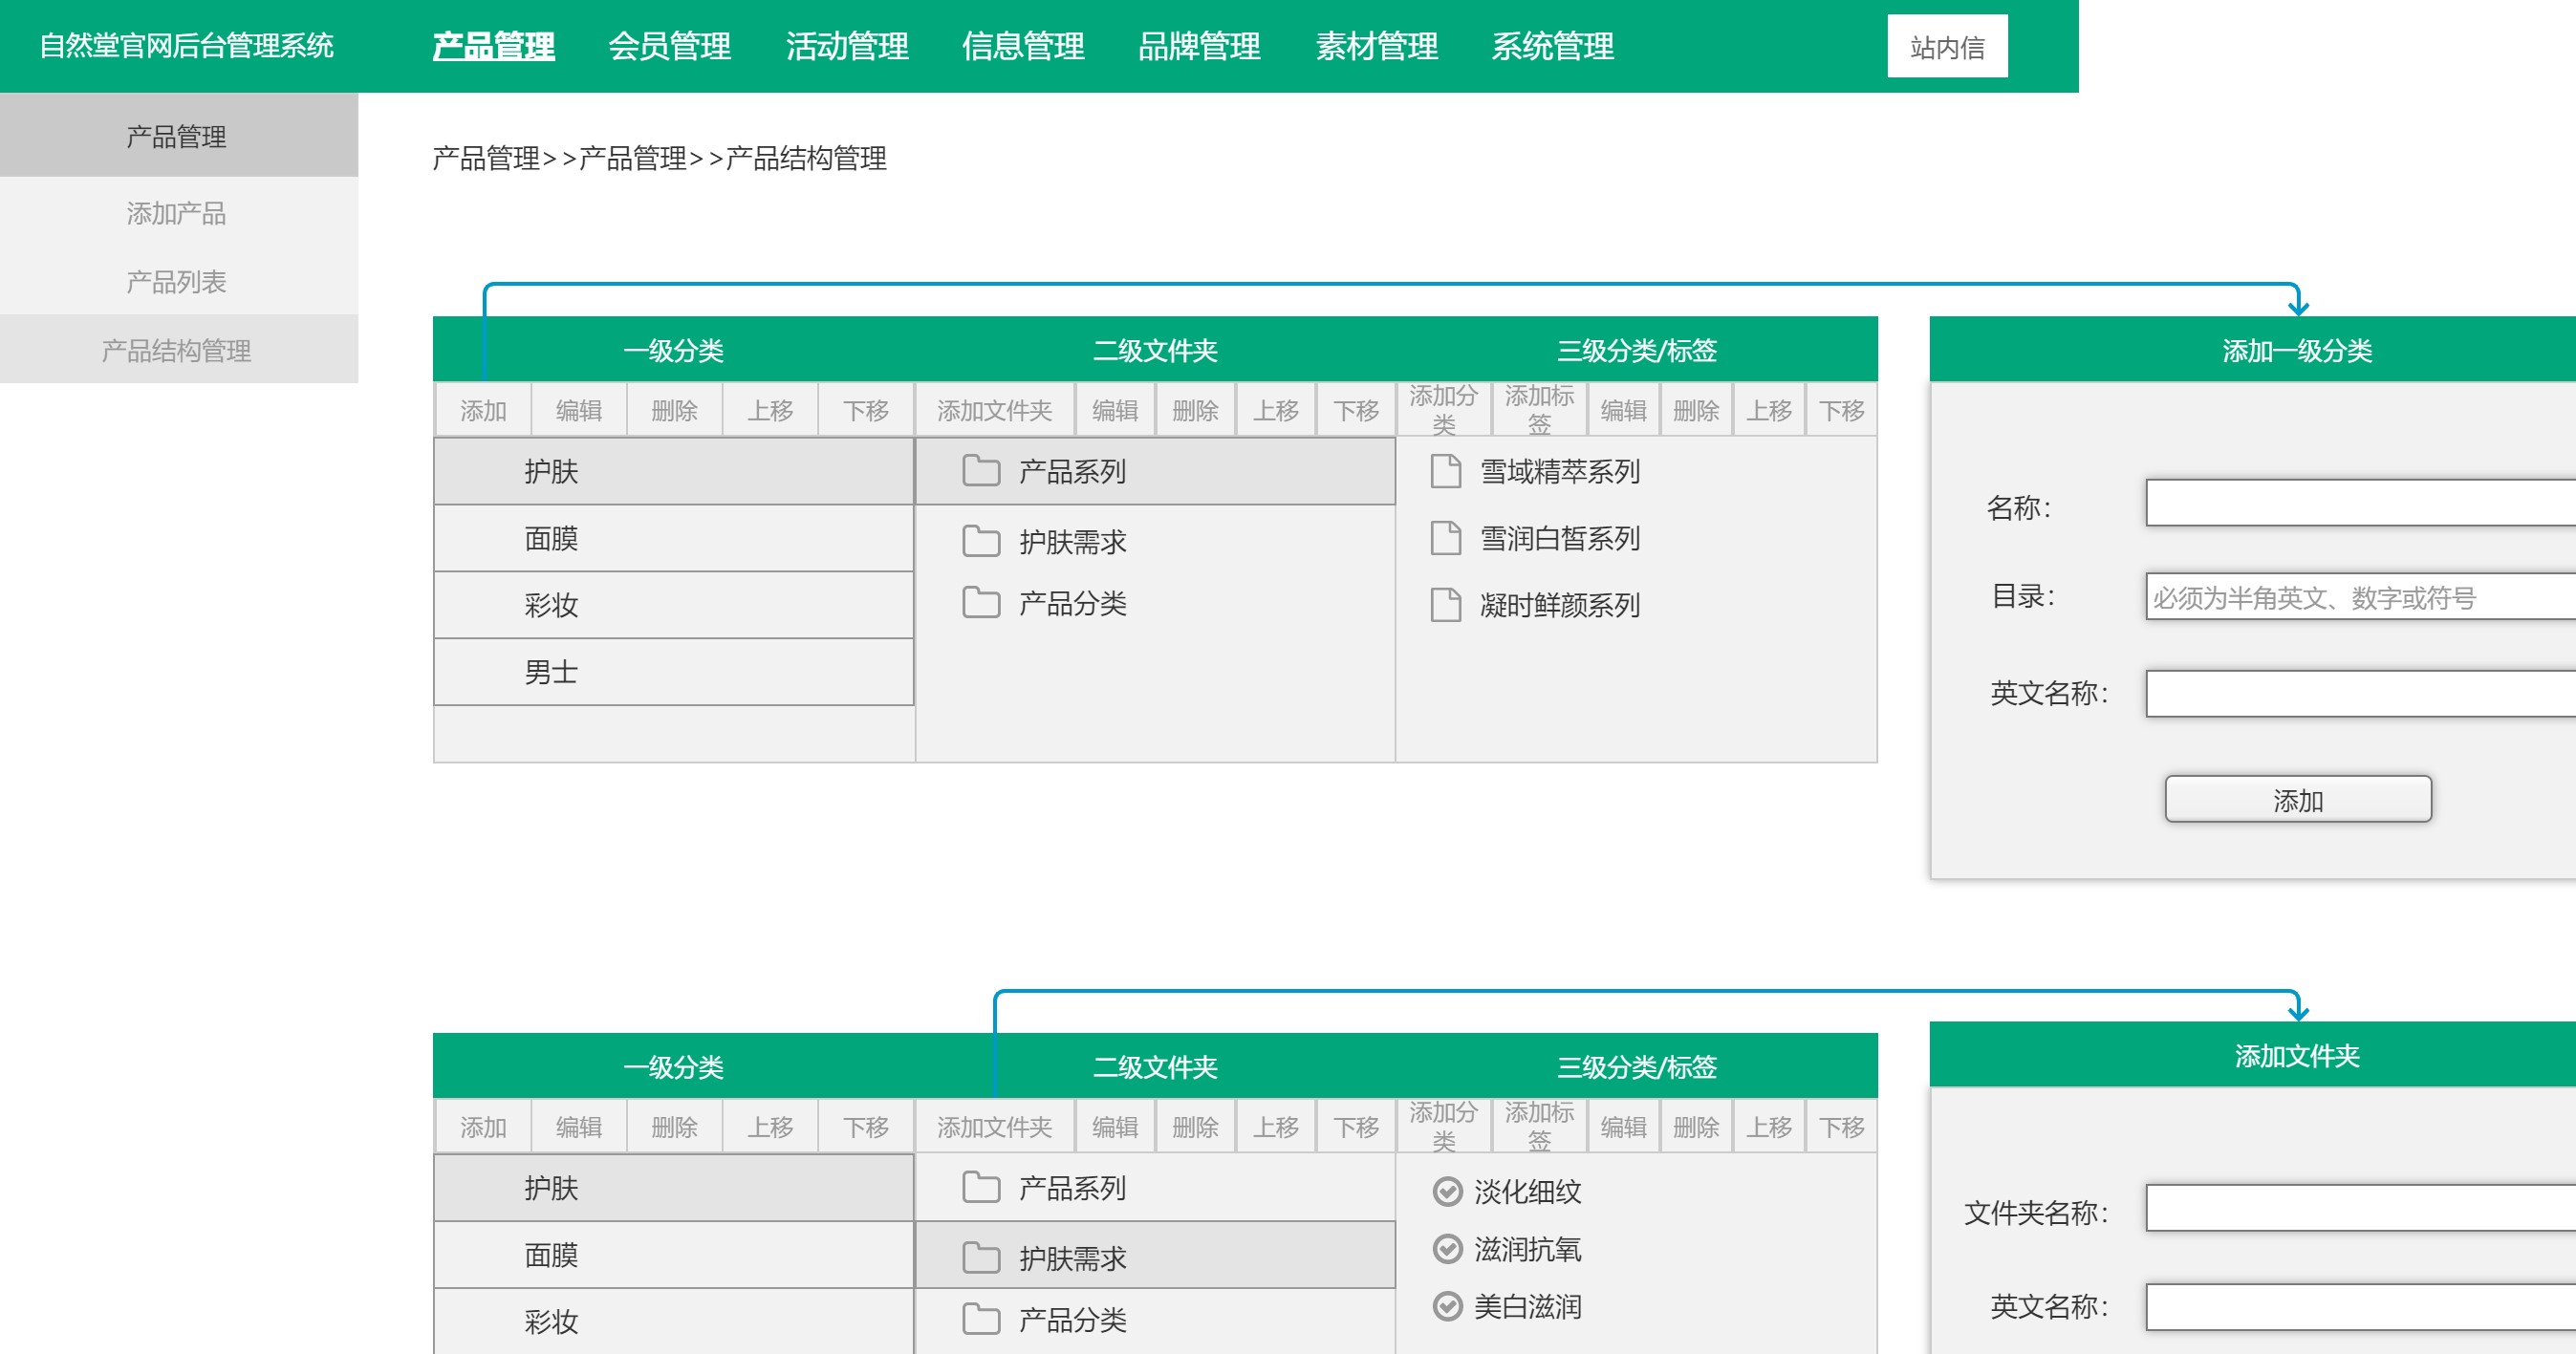Click 上移 under 一级分类 in top table

(770, 410)
